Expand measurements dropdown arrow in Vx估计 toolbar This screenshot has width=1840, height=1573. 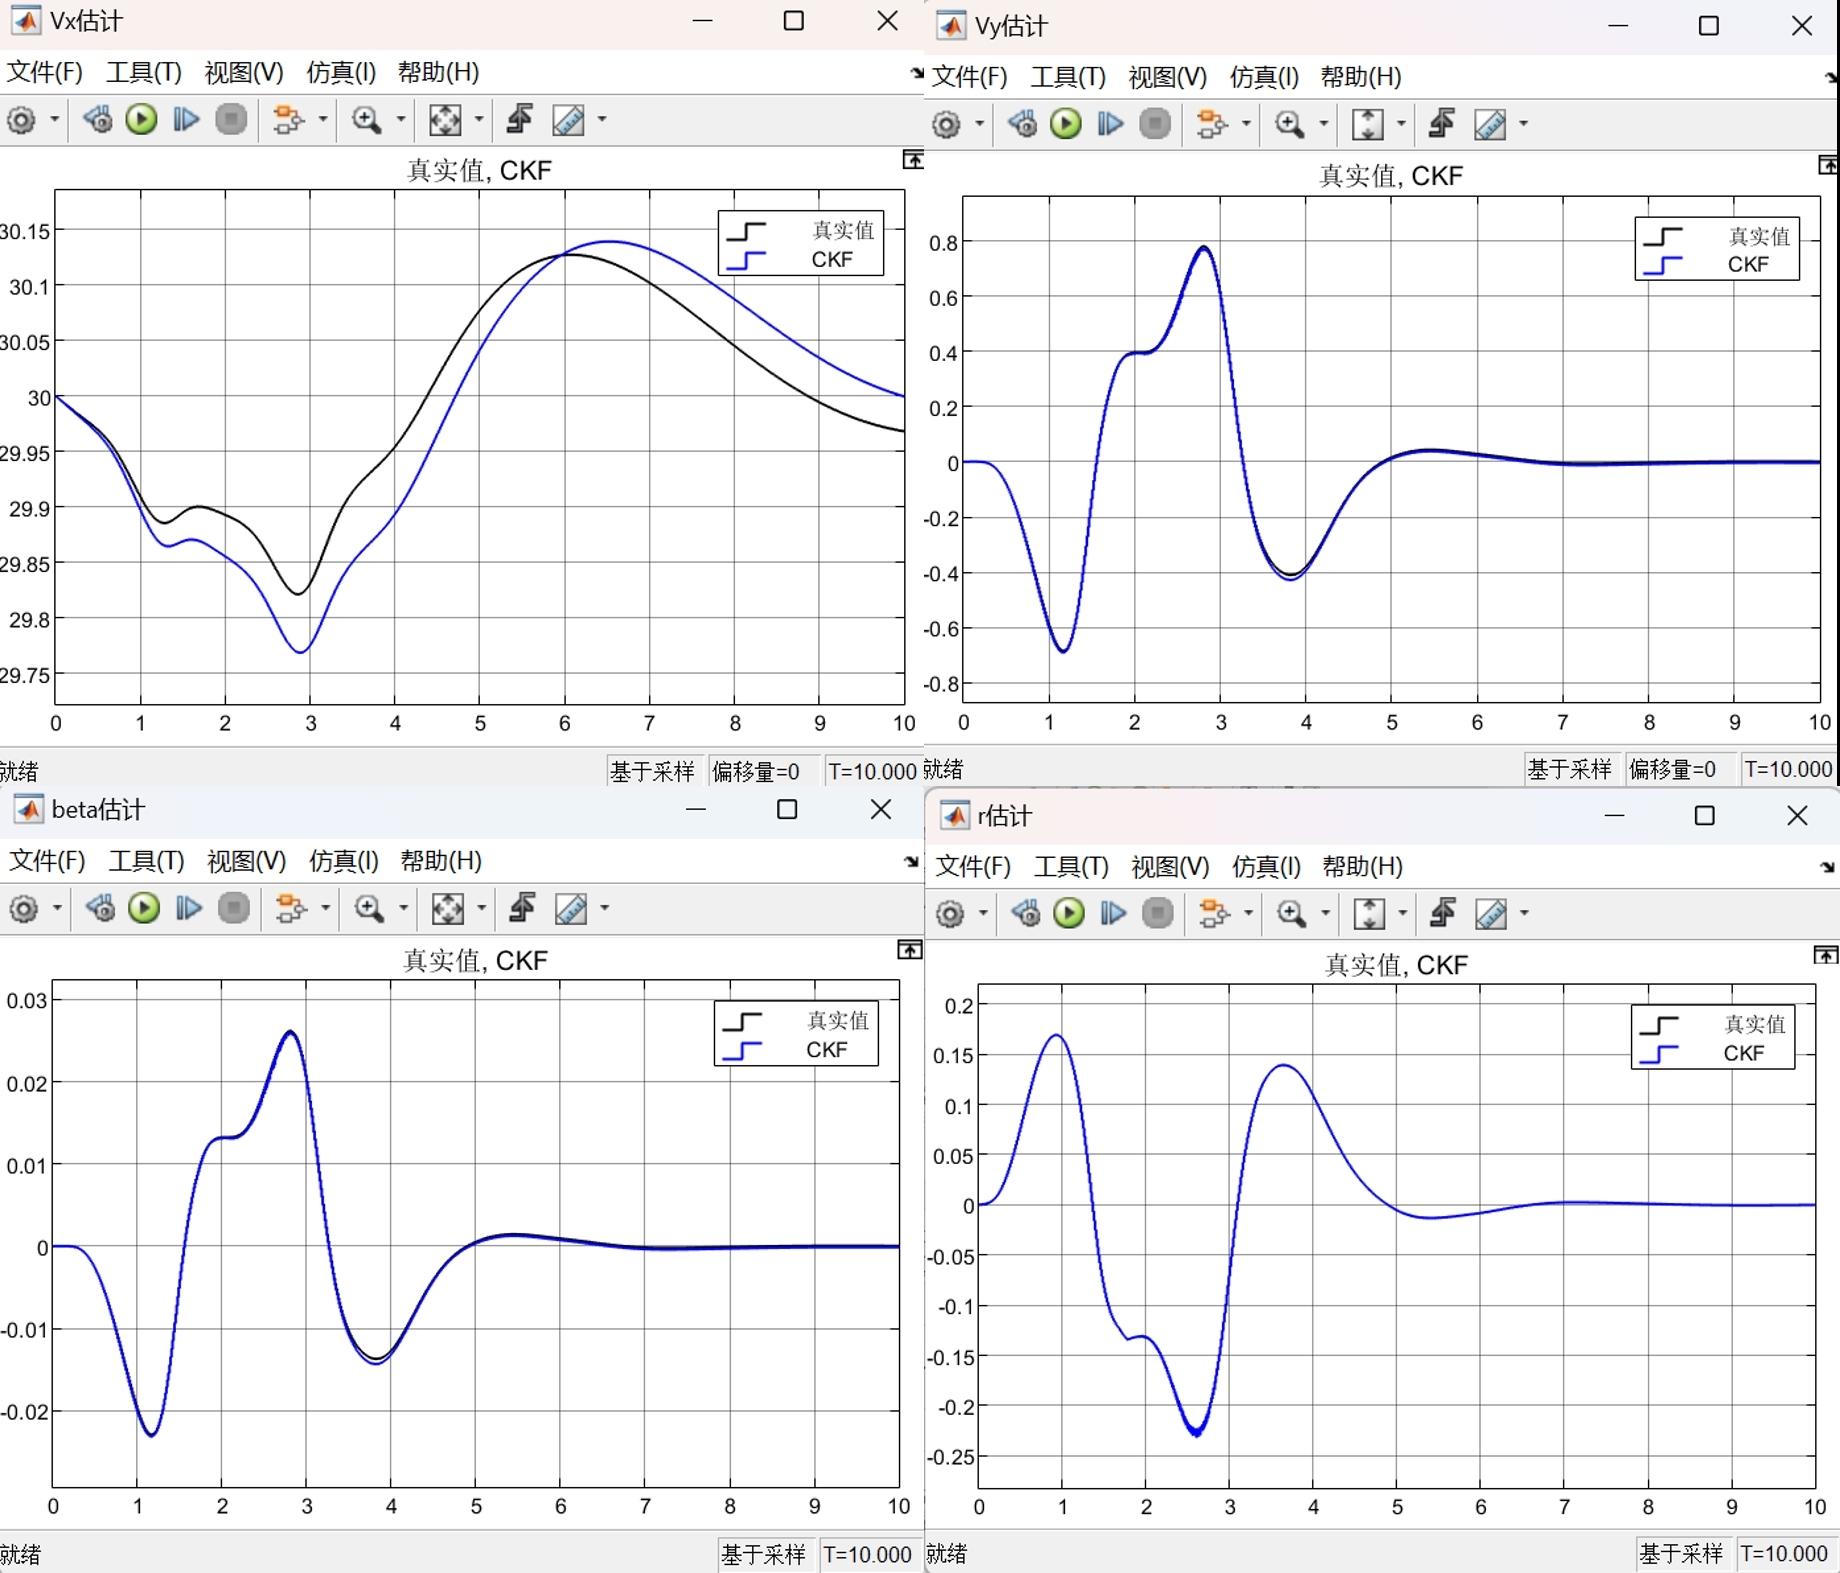602,120
